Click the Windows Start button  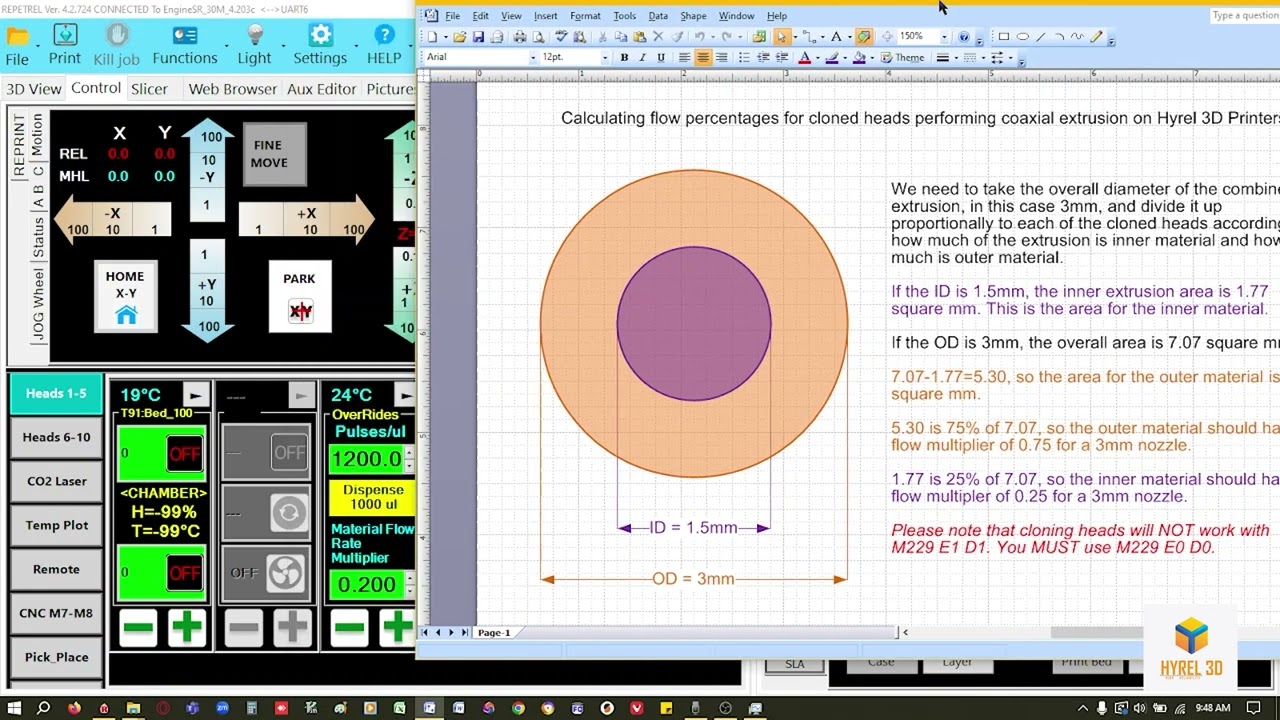coord(14,708)
